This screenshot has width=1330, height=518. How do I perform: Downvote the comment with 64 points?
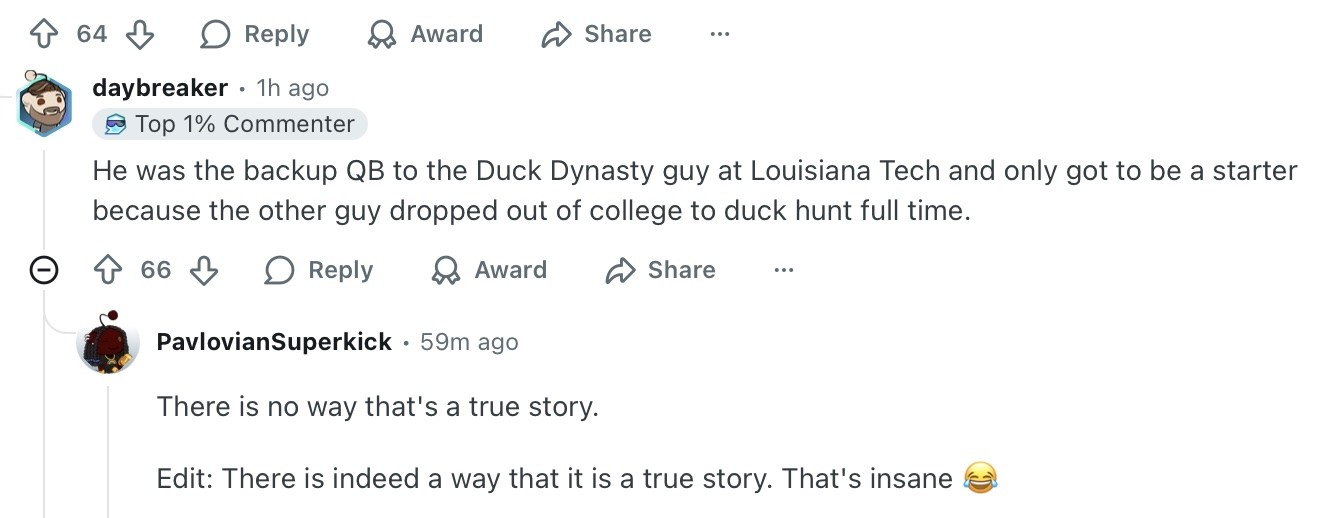[139, 34]
